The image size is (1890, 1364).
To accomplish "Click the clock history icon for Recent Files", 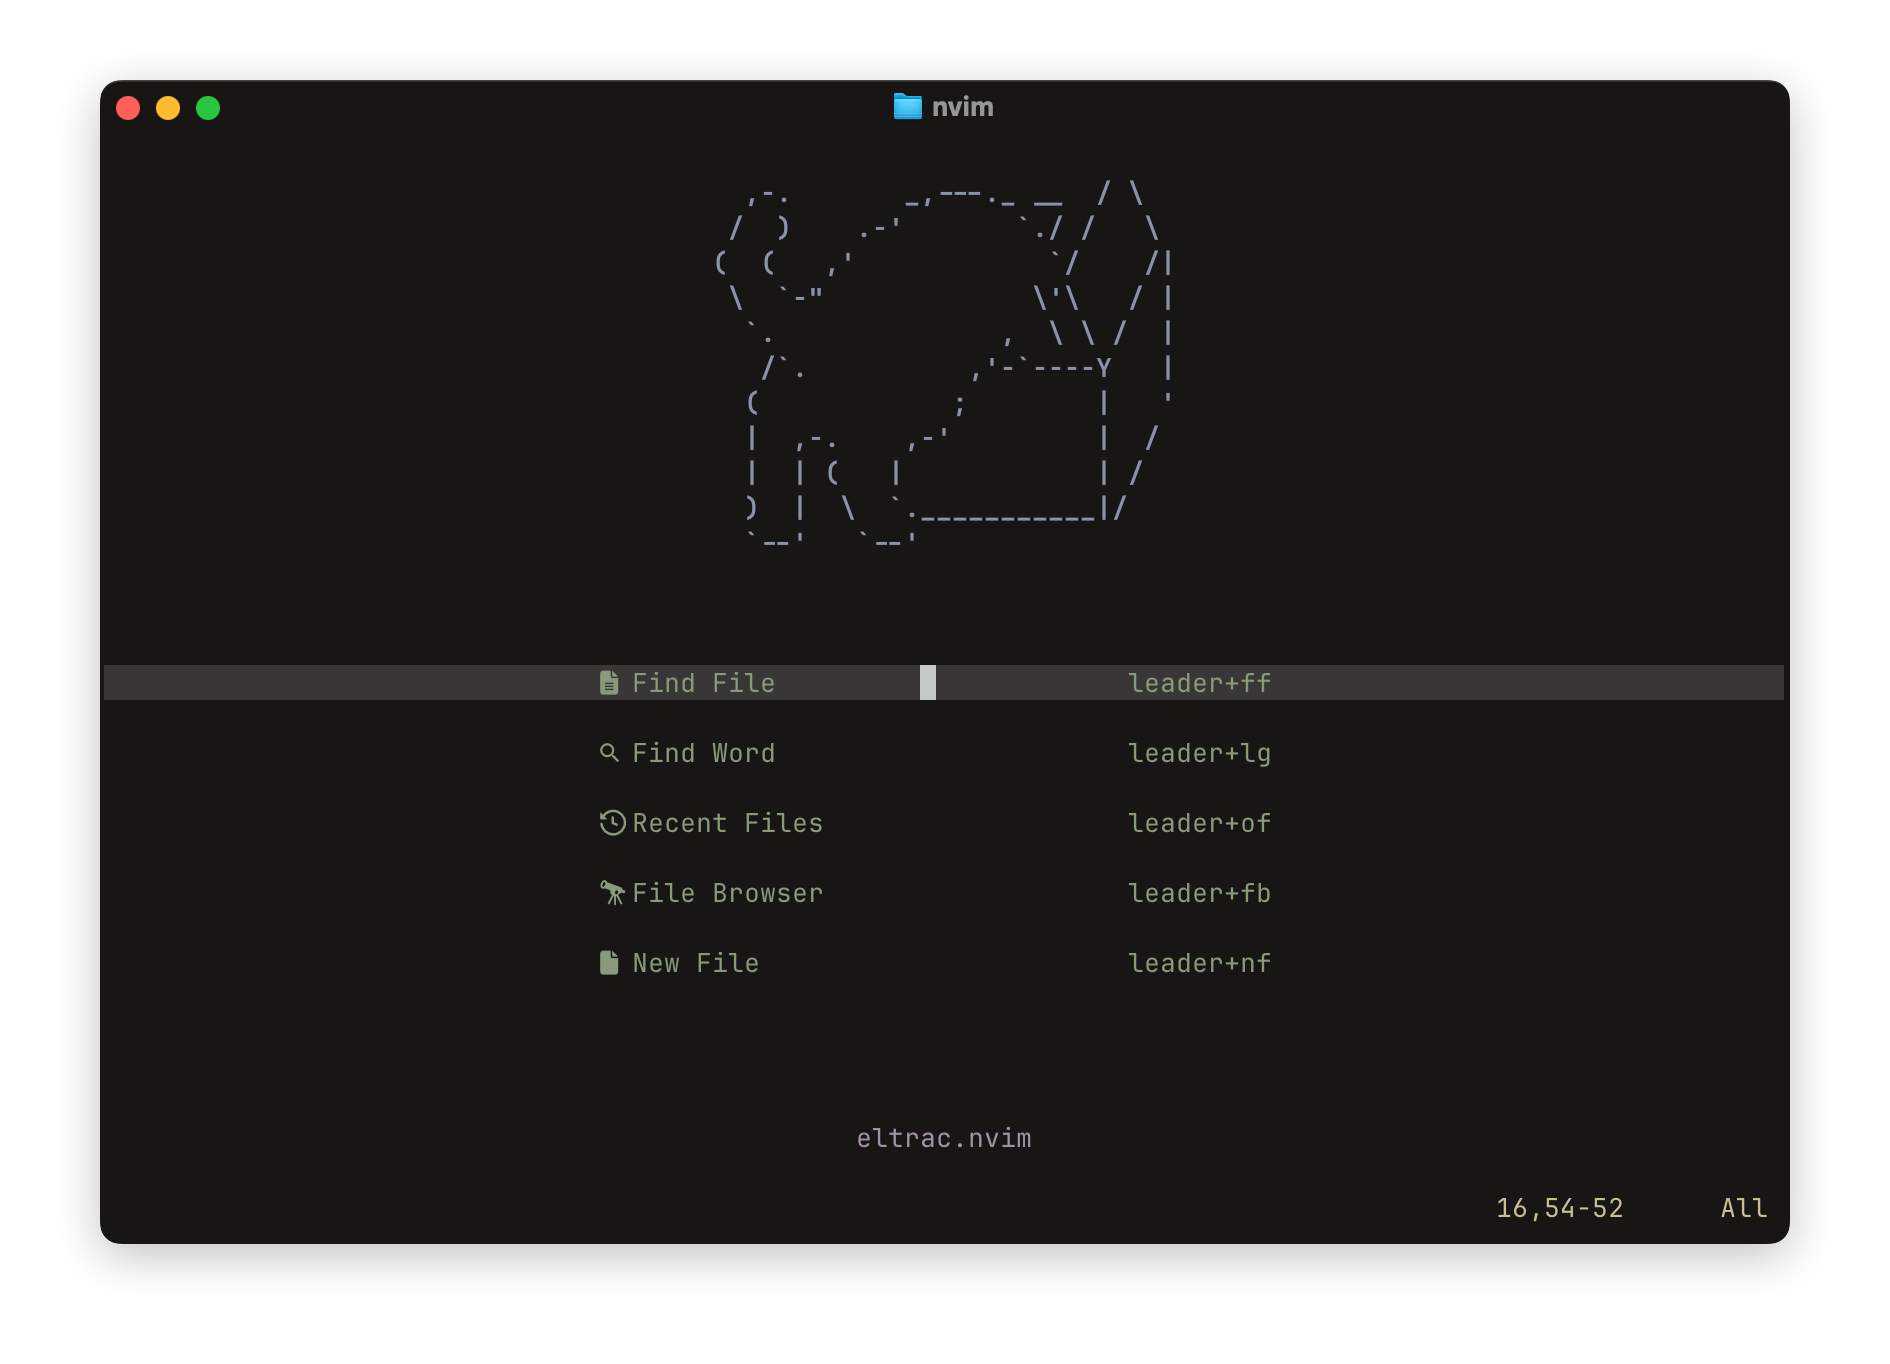I will (x=612, y=823).
